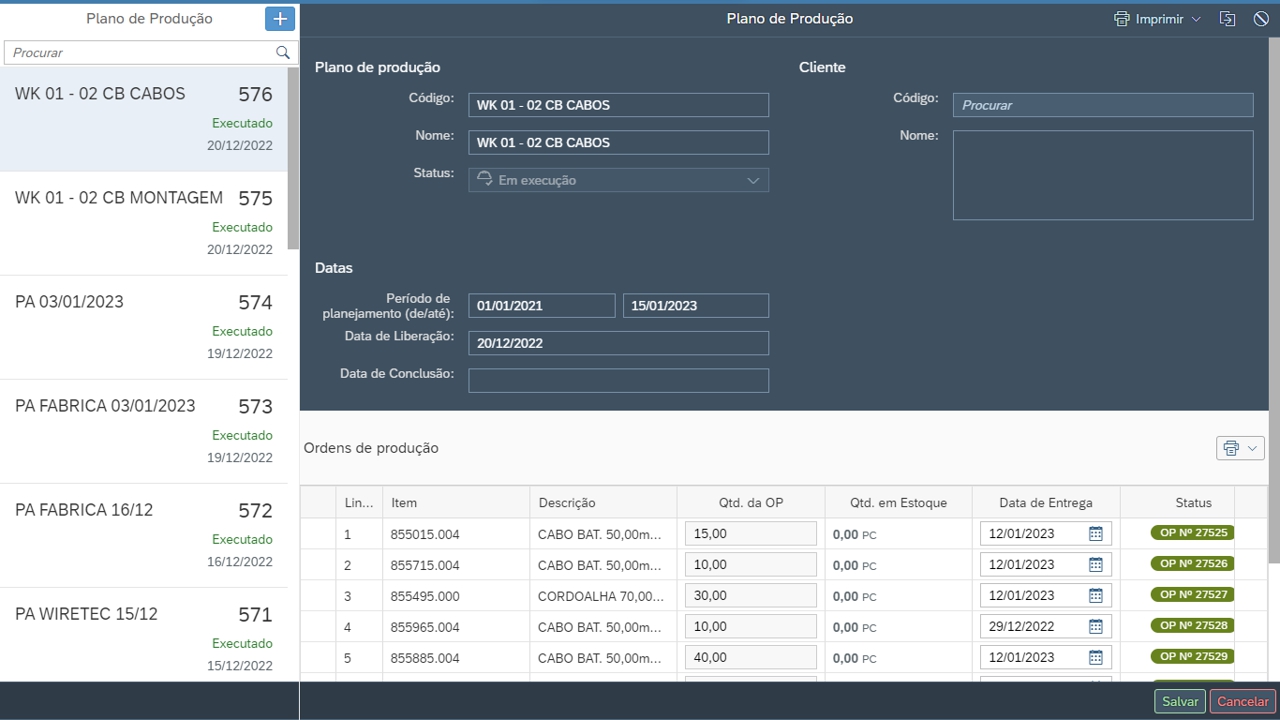Open calendar icon for line 1 delivery date
This screenshot has width=1280, height=720.
click(1095, 534)
